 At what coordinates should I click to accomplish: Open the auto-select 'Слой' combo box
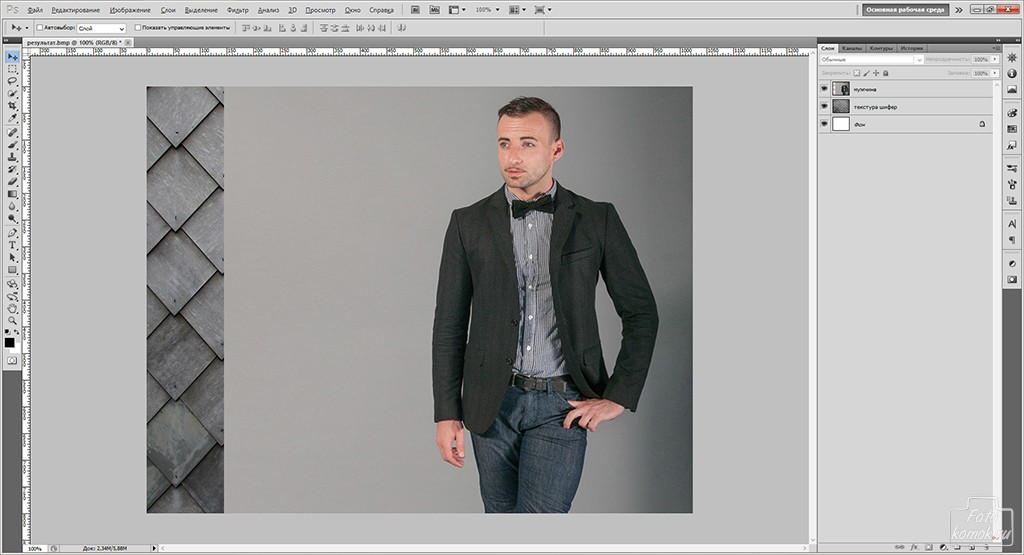pos(101,29)
